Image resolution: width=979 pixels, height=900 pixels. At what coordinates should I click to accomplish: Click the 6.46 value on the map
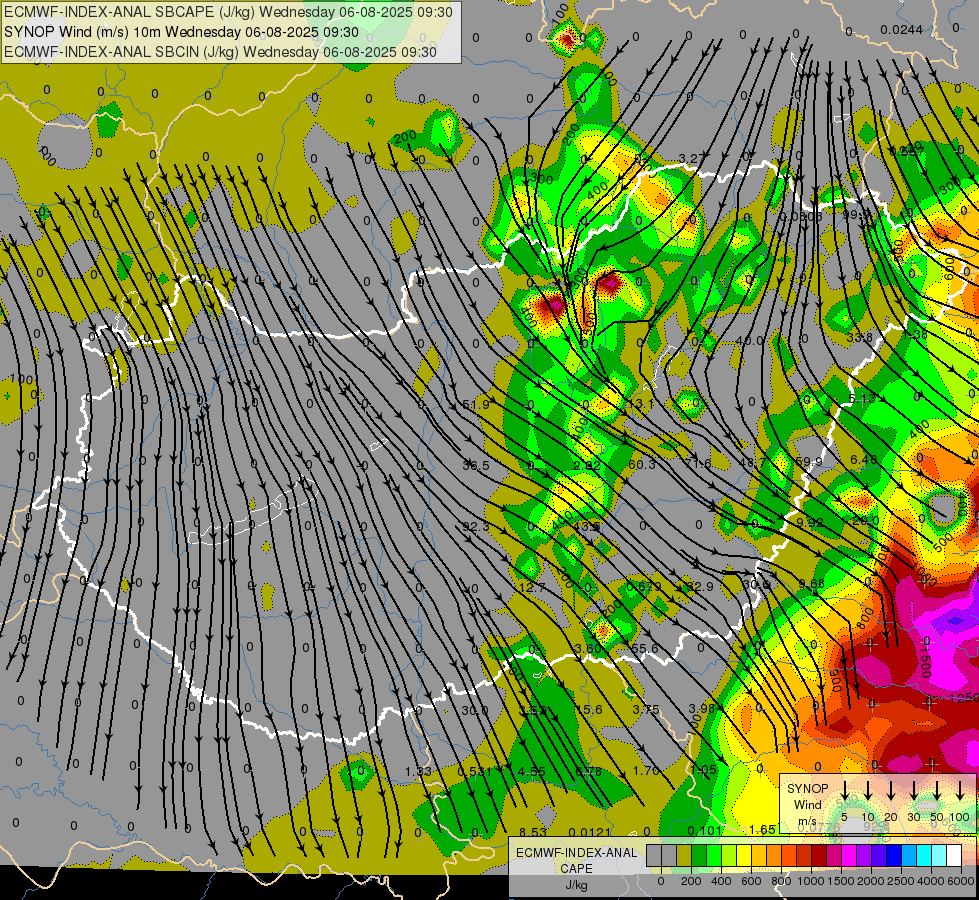tap(863, 459)
